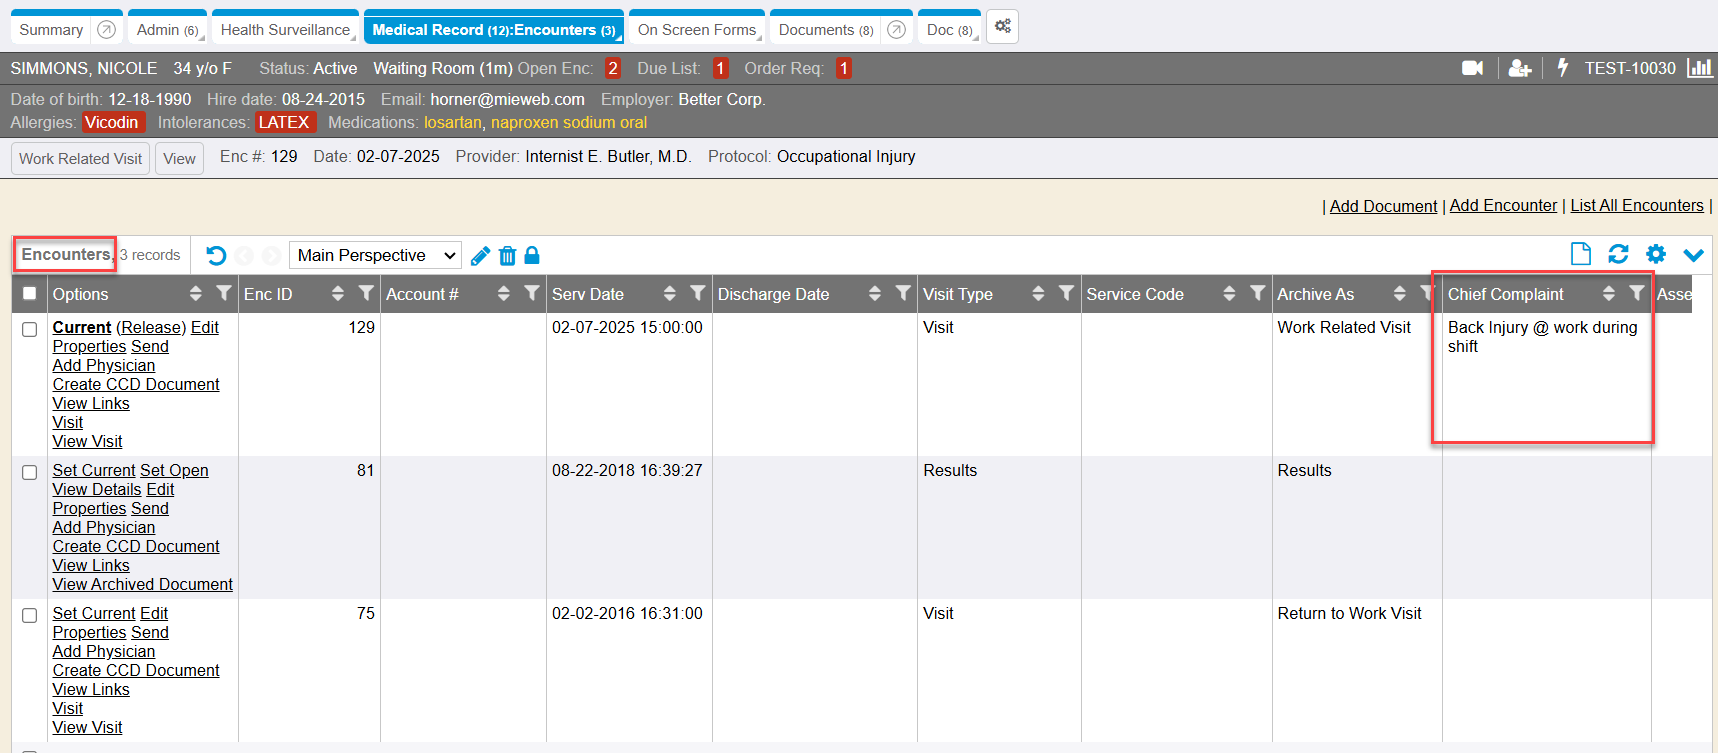Check the select-all checkbox in table header

click(30, 294)
